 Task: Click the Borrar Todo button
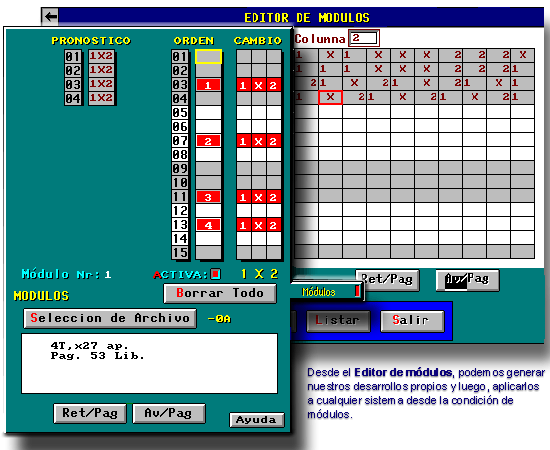(220, 293)
